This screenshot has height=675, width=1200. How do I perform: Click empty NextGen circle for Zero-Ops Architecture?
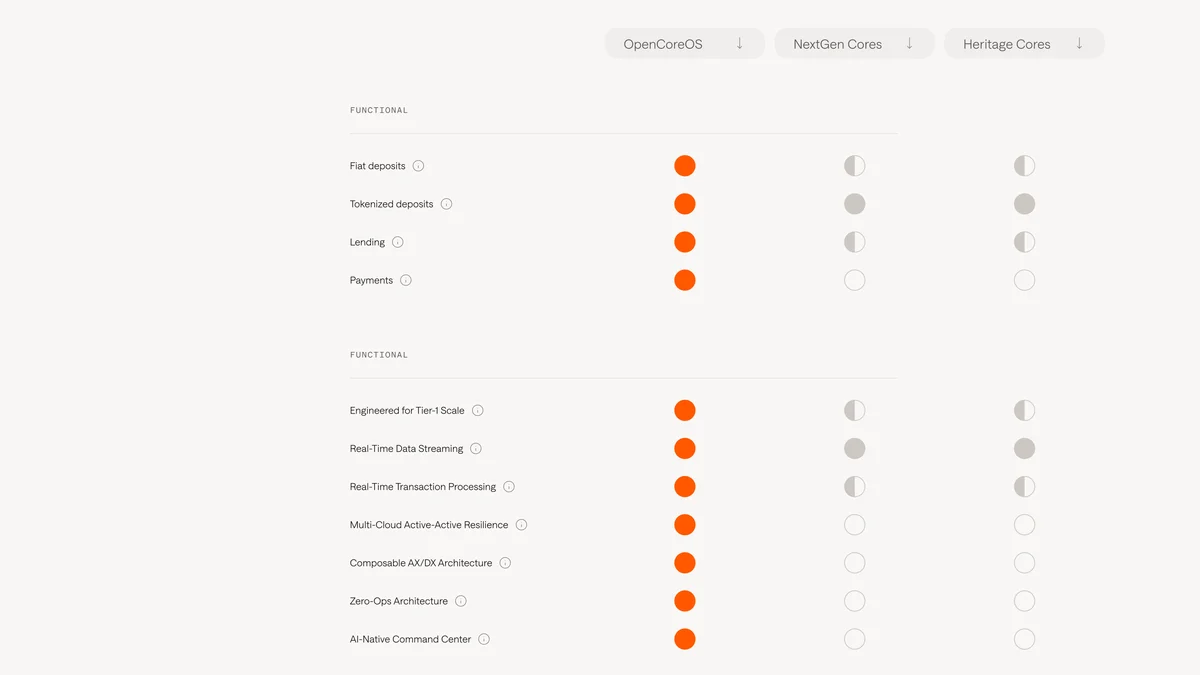coord(854,601)
